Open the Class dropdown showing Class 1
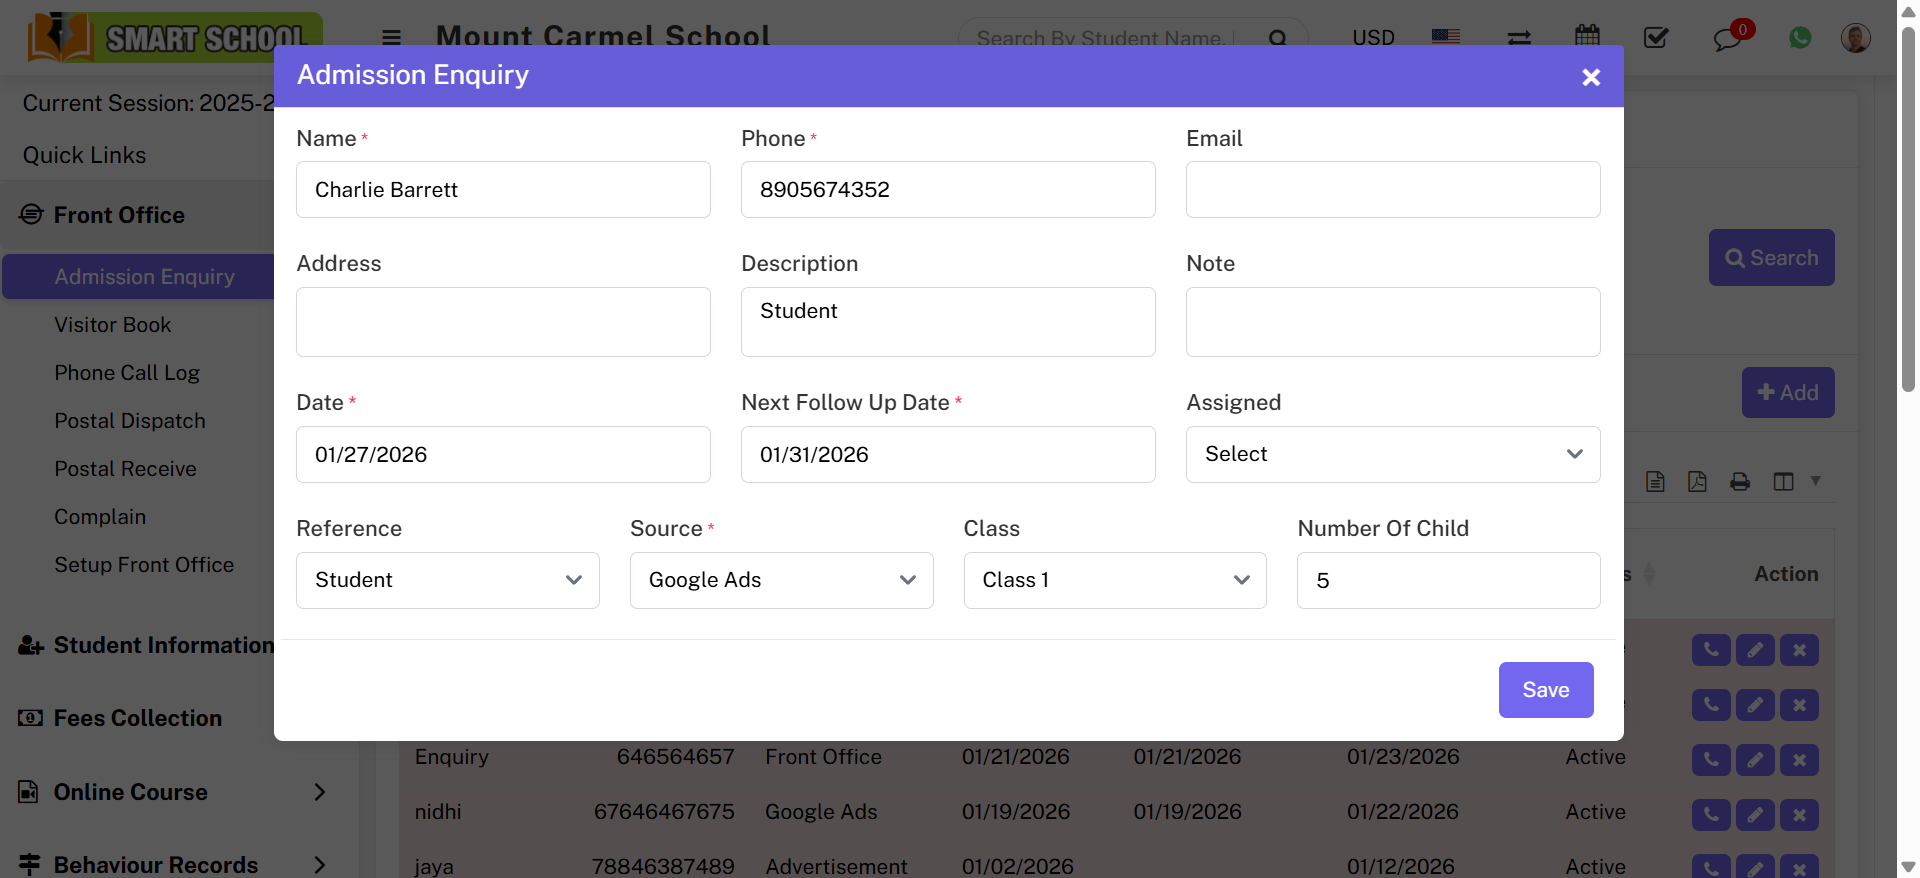The height and width of the screenshot is (878, 1920). (x=1114, y=580)
